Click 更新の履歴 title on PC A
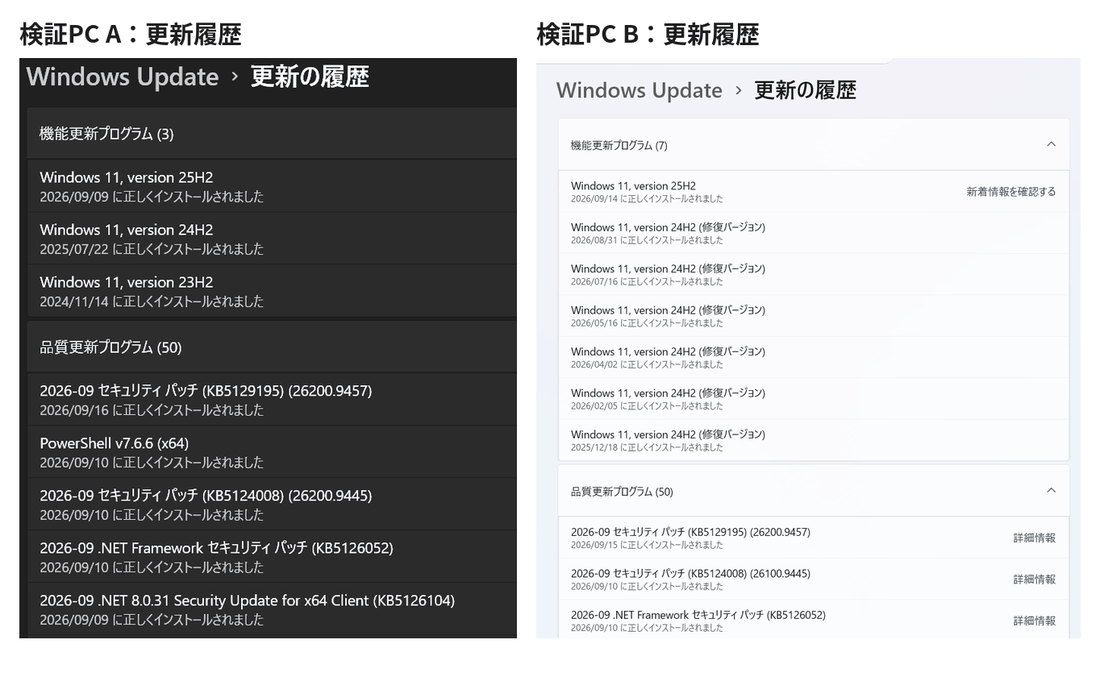Viewport: 1100px width, 677px height. [310, 76]
